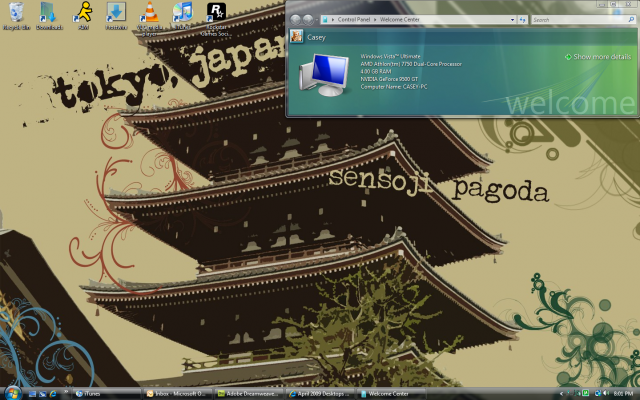This screenshot has height=400, width=640.
Task: Click Show Desktop quick launch icon
Action: tap(32, 394)
